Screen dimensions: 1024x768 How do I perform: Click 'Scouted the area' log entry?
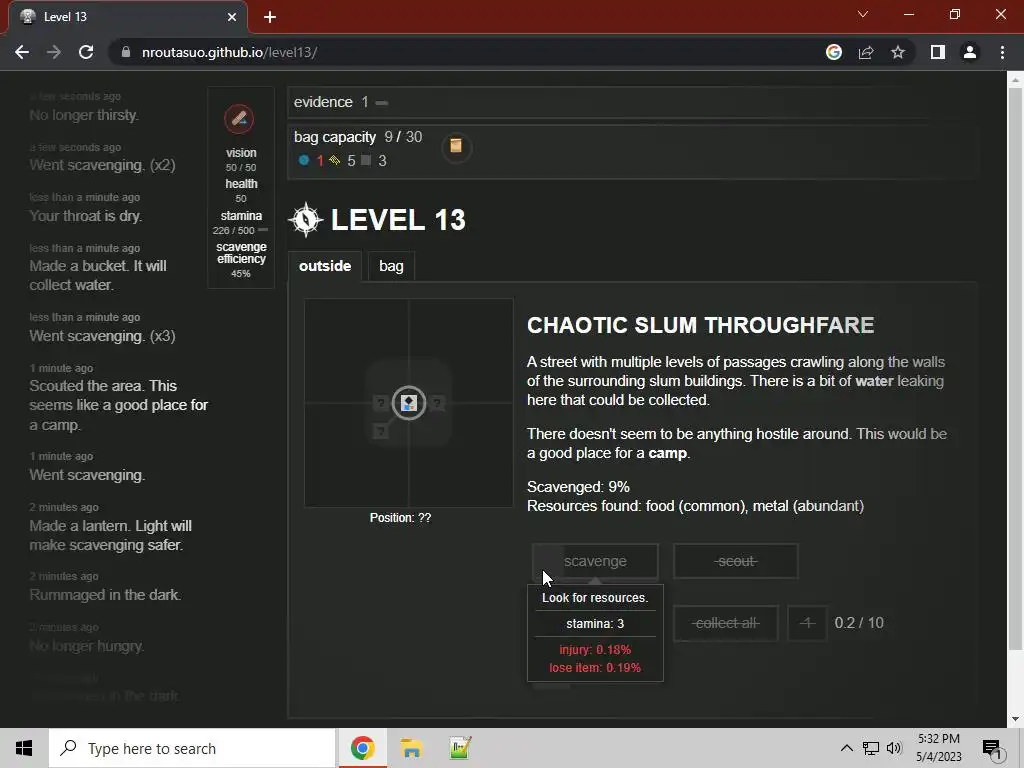pyautogui.click(x=119, y=406)
